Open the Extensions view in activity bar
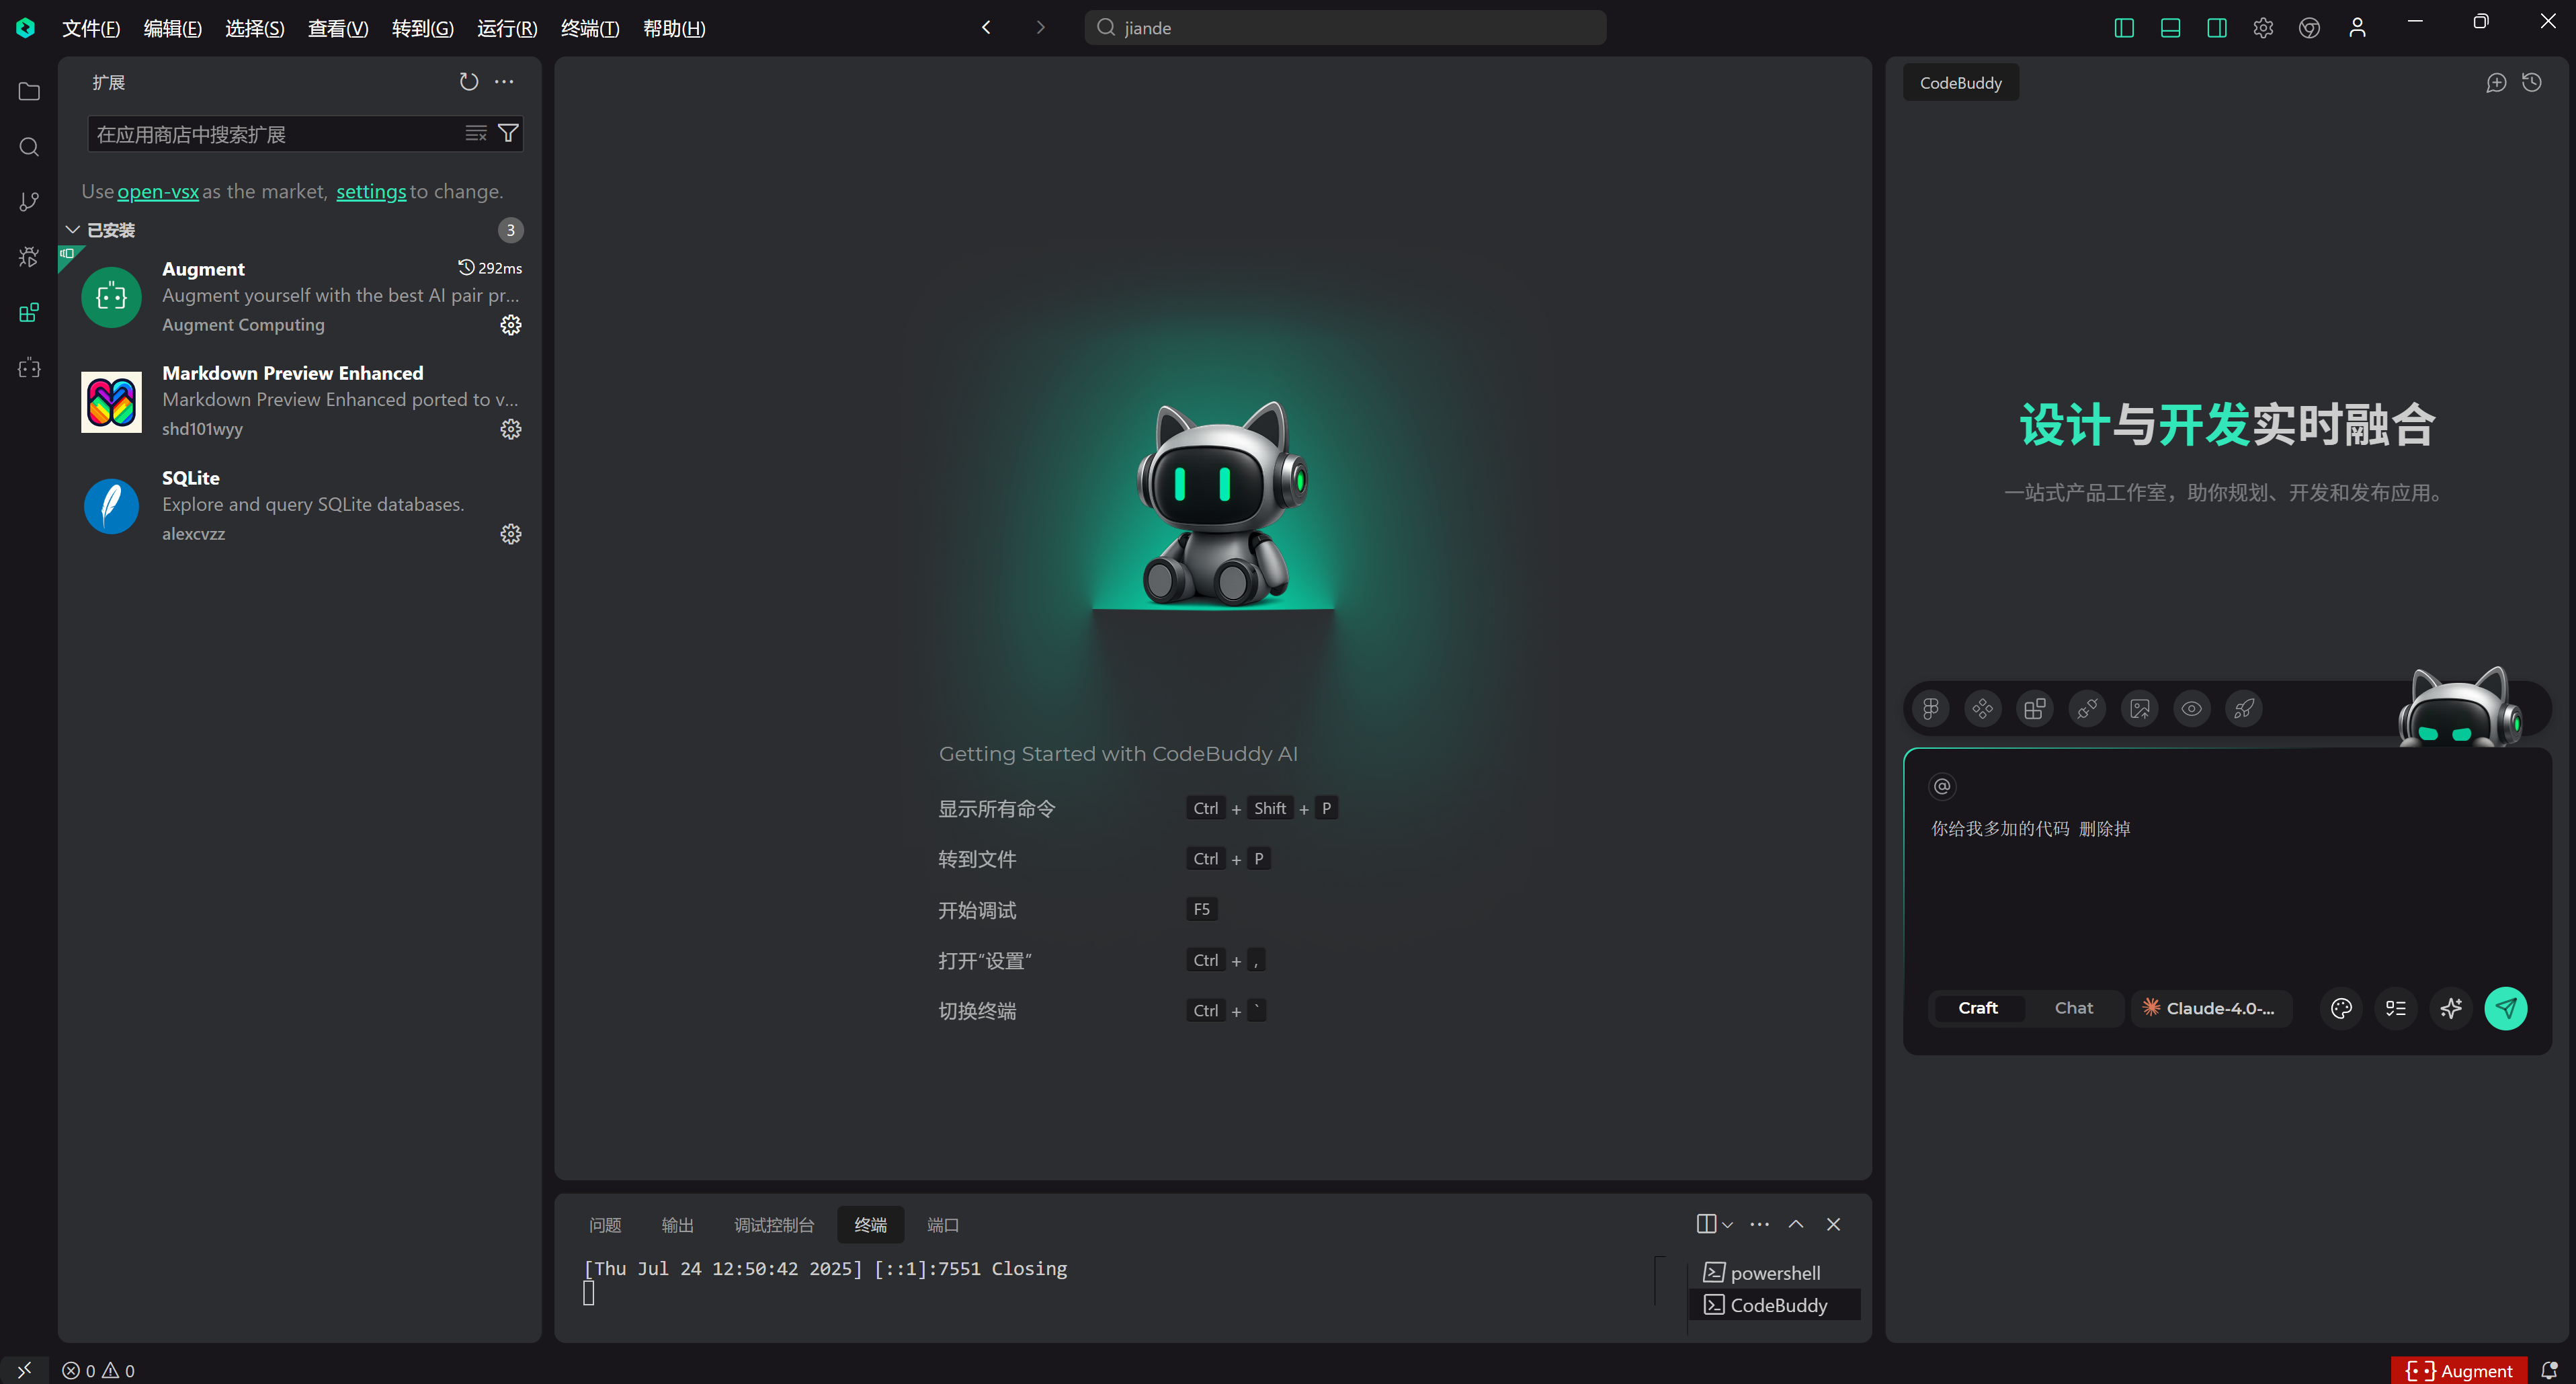The image size is (2576, 1384). coord(29,313)
